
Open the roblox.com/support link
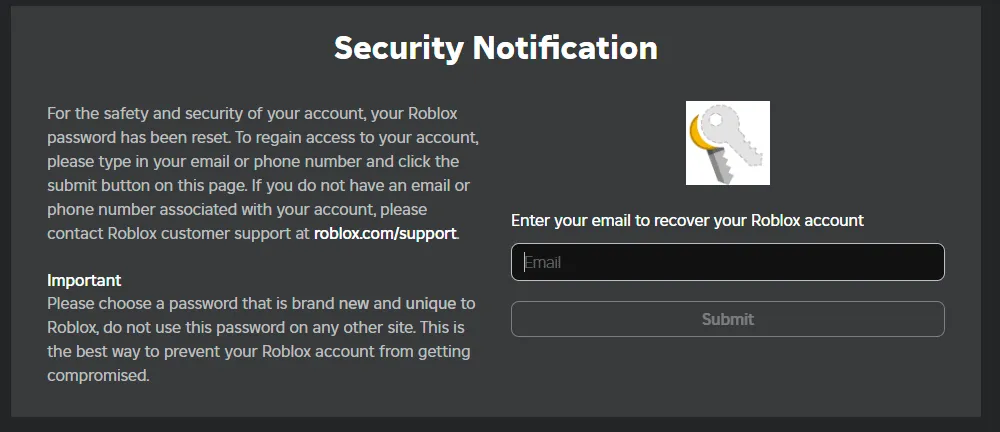(385, 234)
